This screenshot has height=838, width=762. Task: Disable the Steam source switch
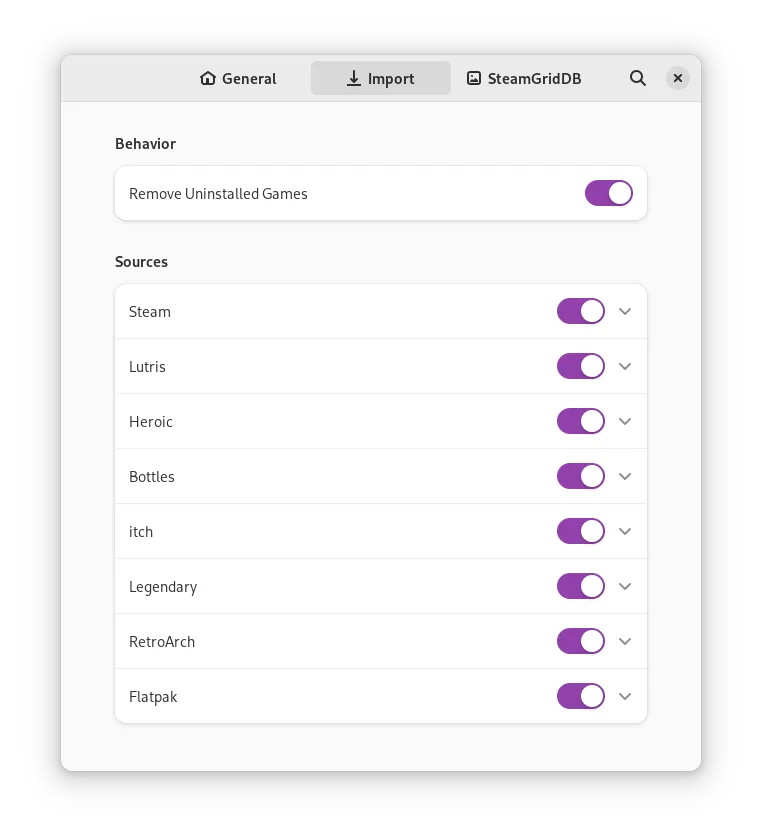[x=581, y=311]
